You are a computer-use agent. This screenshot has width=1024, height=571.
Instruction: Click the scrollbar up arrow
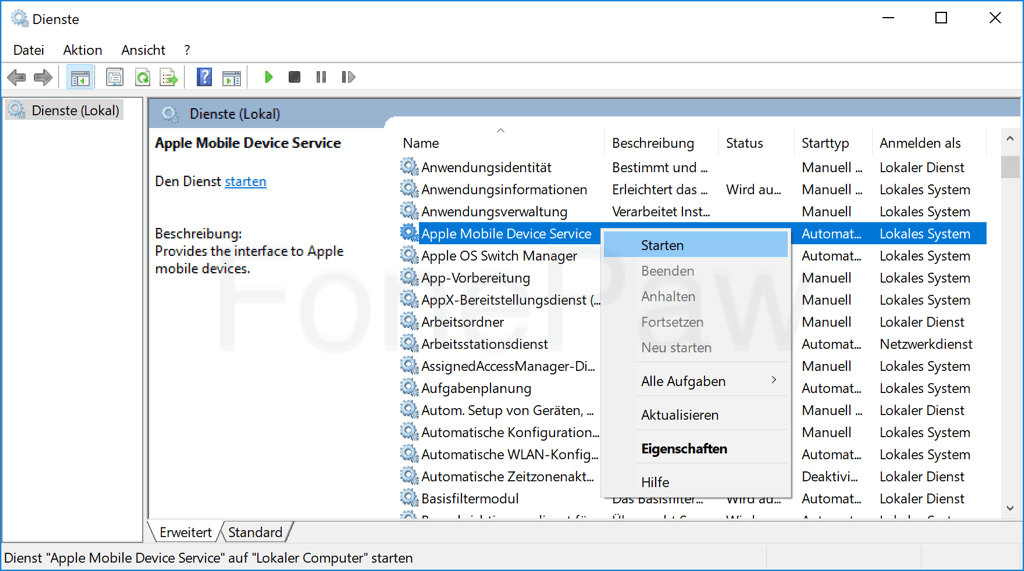1010,139
